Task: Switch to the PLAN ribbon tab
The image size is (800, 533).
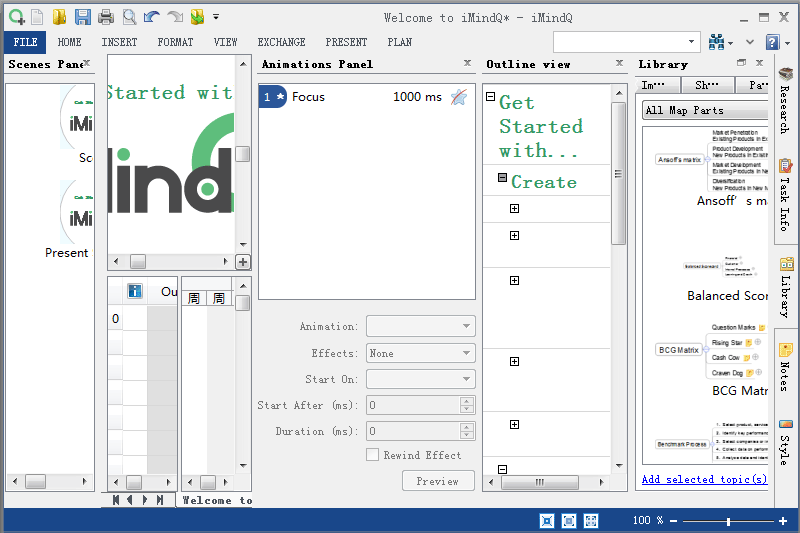Action: pyautogui.click(x=399, y=42)
